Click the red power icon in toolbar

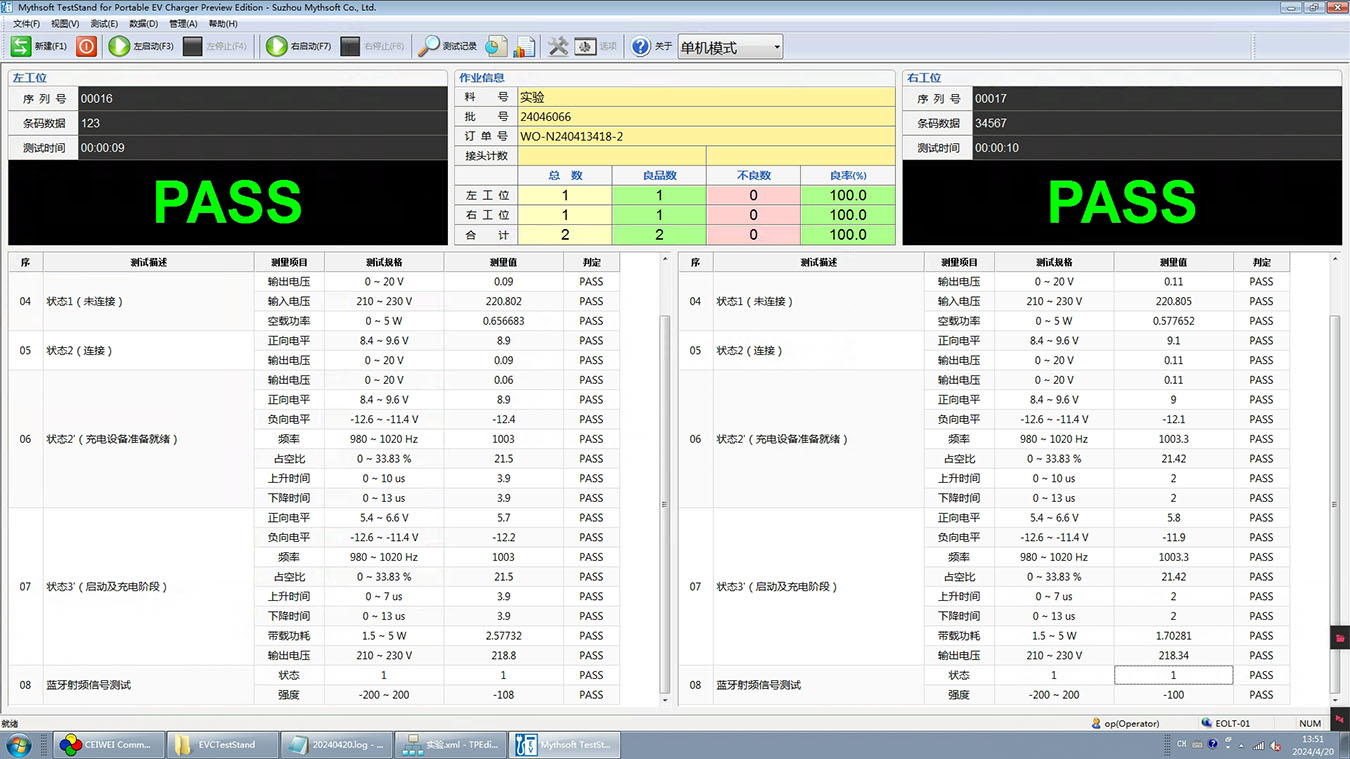[x=87, y=46]
